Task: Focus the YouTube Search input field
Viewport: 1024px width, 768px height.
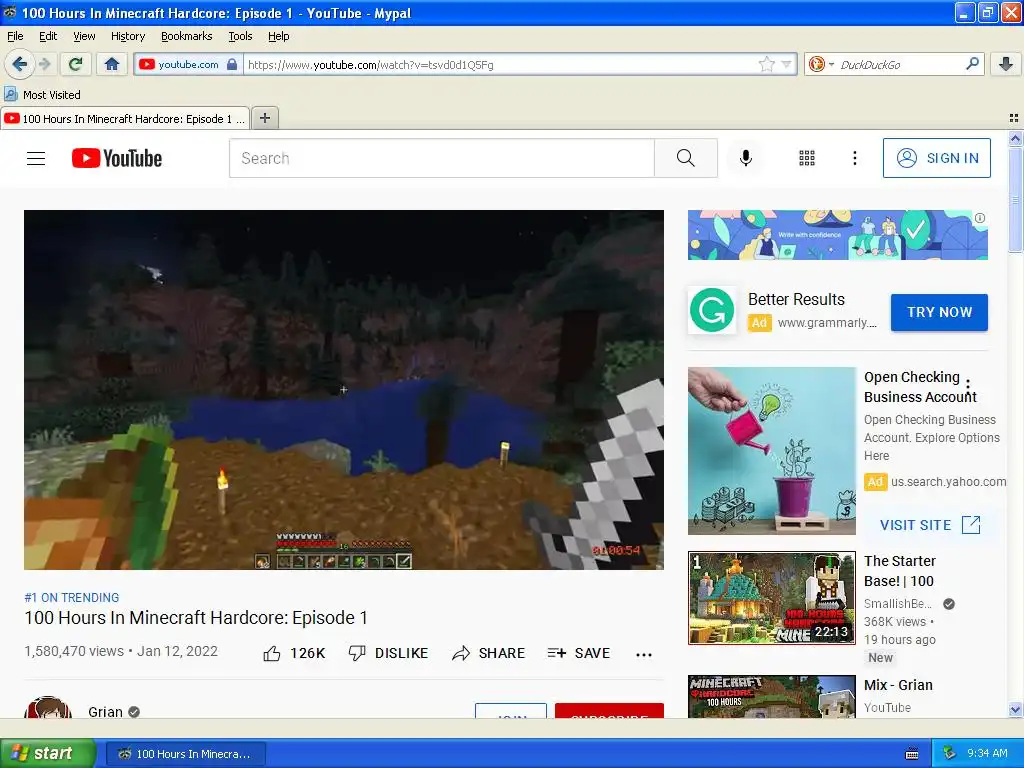Action: [x=441, y=158]
